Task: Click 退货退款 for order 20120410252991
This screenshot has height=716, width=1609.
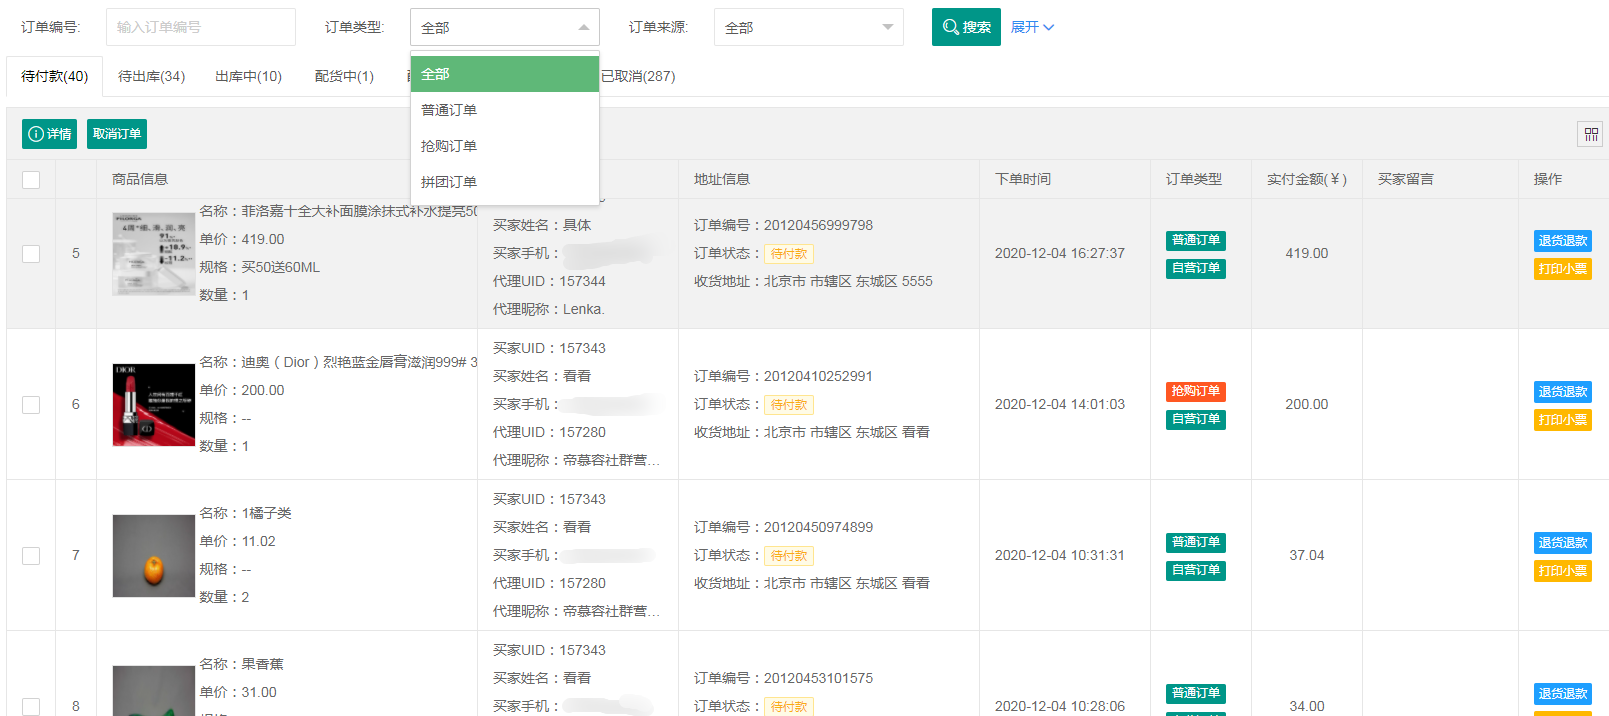Action: (1563, 392)
